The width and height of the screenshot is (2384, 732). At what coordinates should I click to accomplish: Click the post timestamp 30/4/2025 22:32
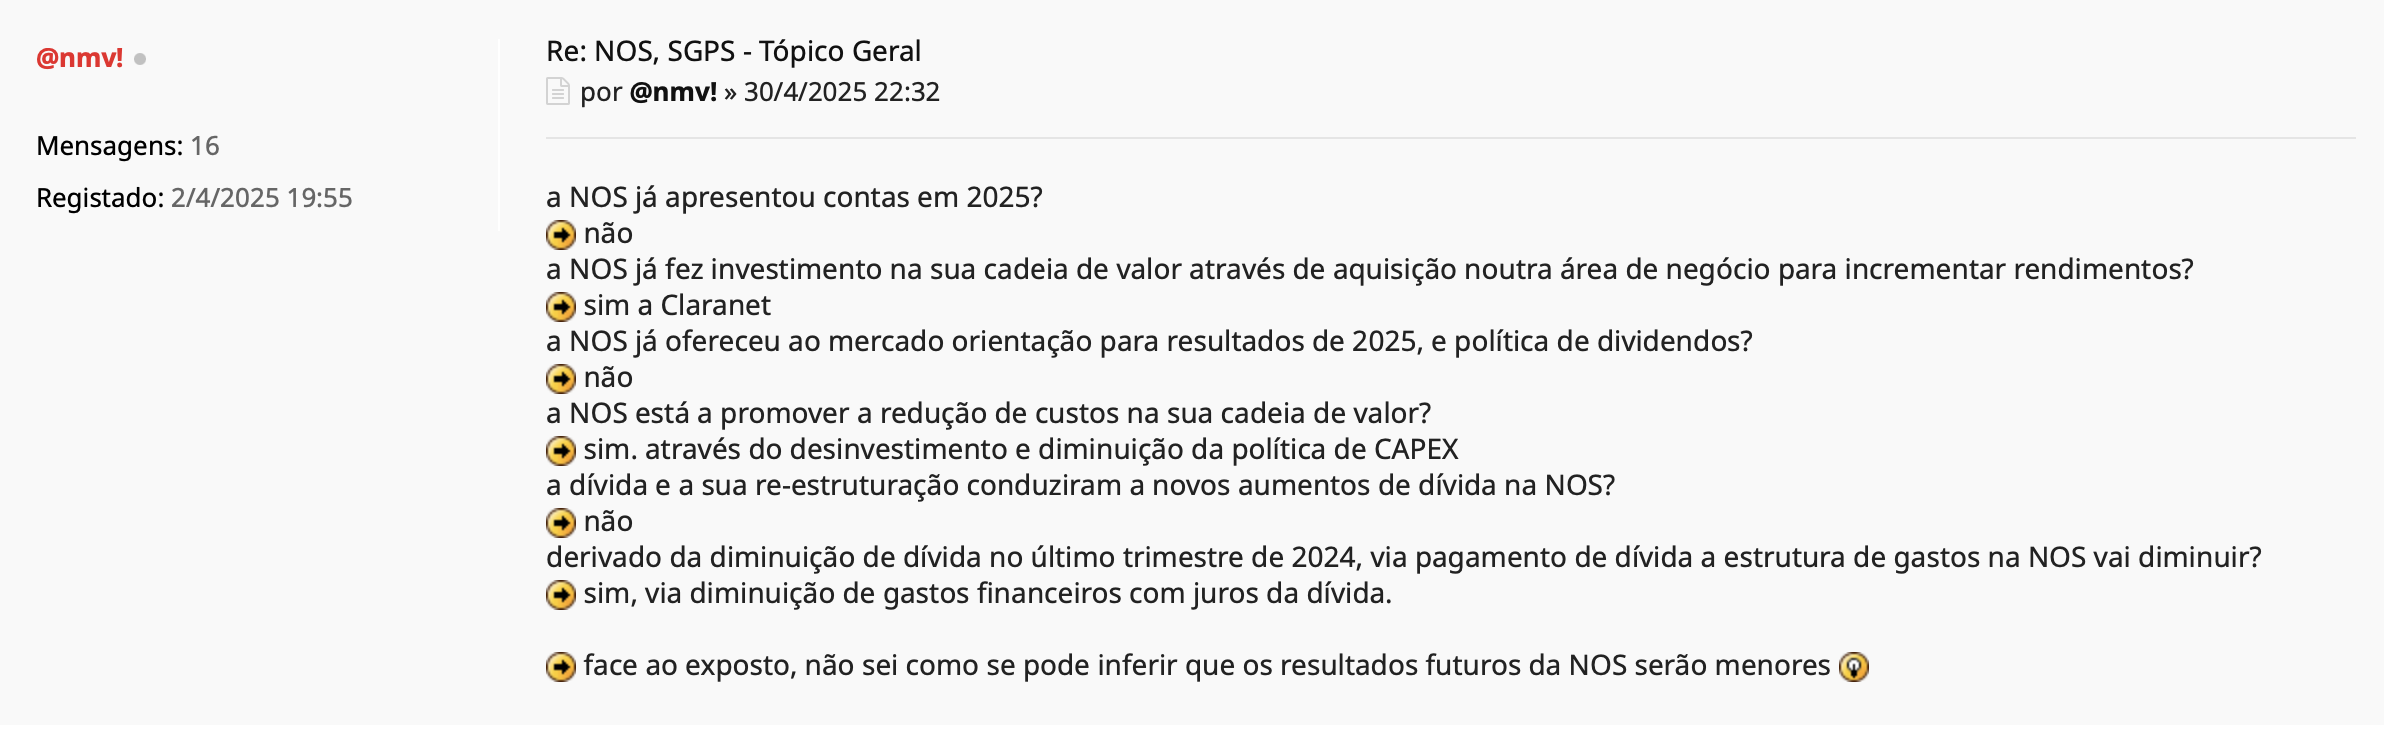pyautogui.click(x=841, y=92)
